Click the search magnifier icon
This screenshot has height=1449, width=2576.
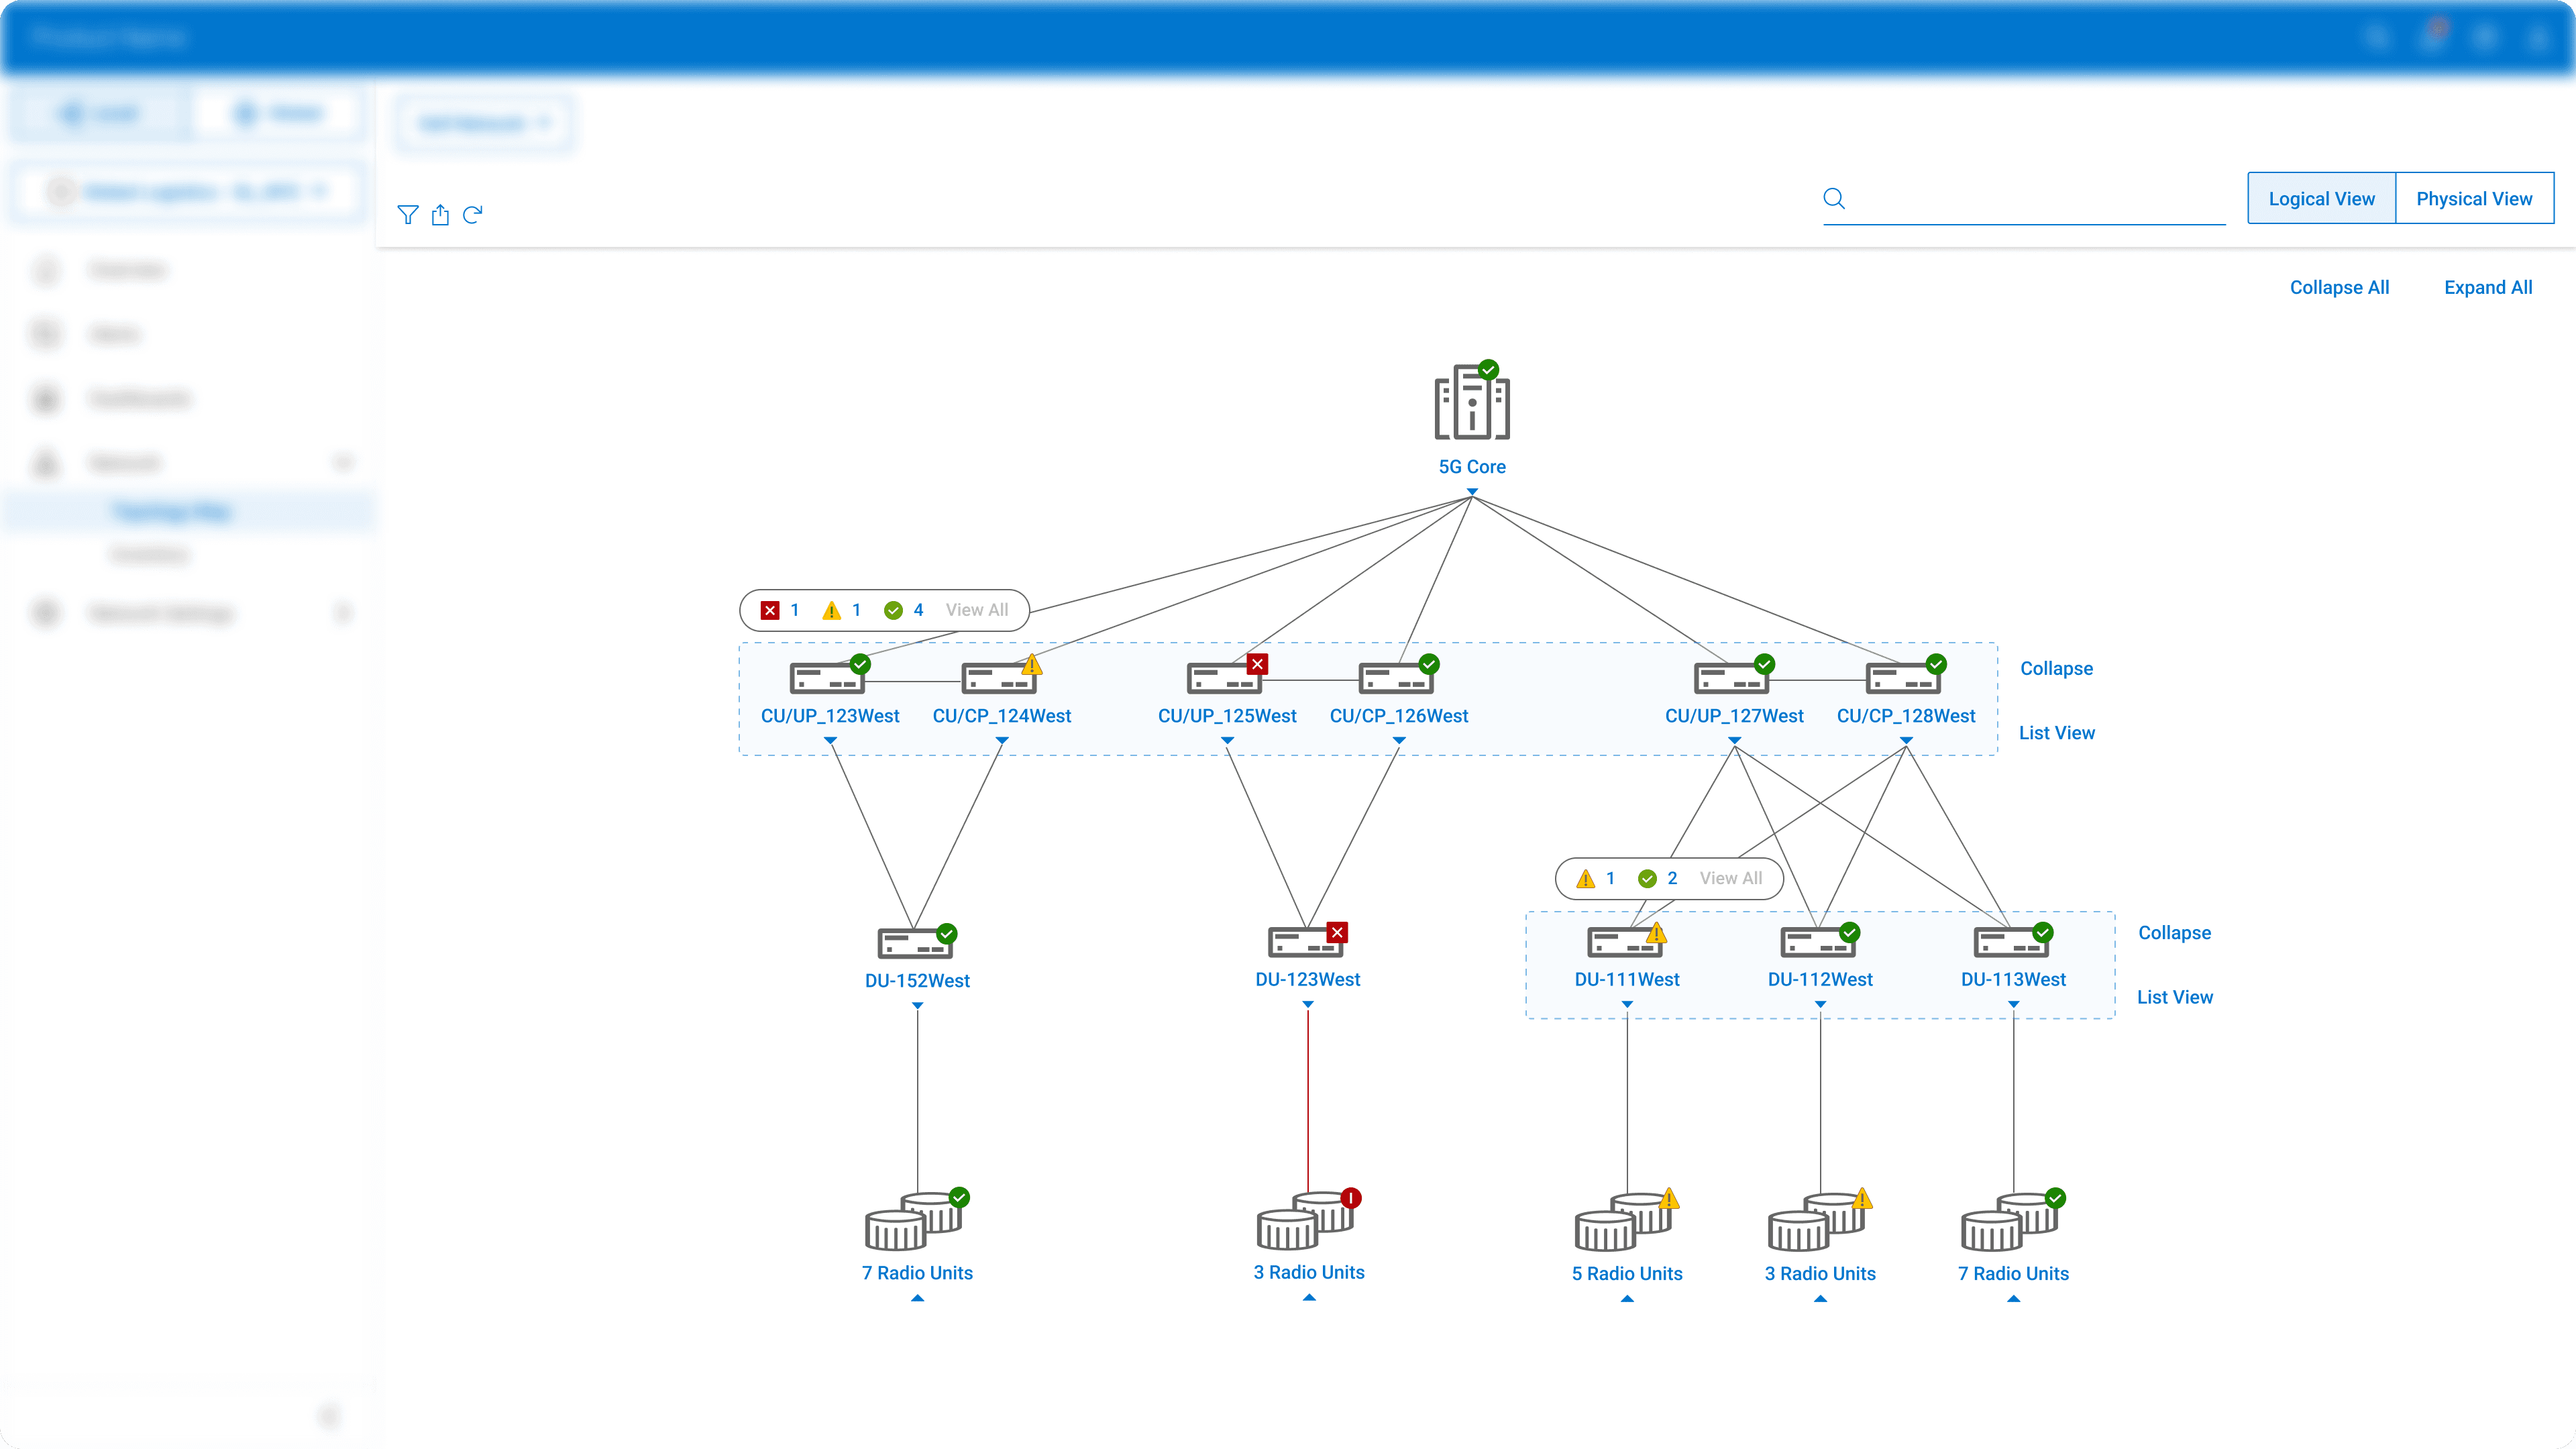[1834, 198]
